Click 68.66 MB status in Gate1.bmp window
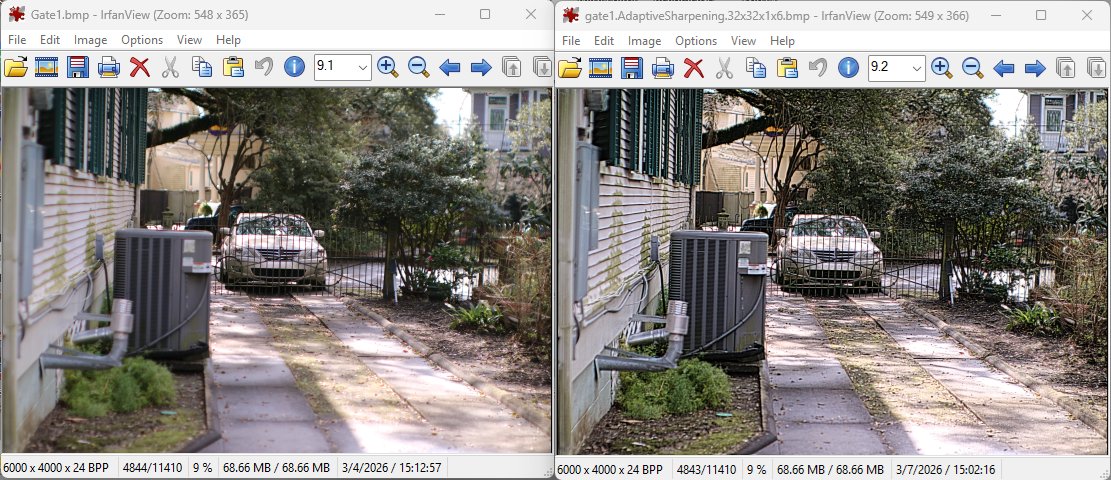 pyautogui.click(x=276, y=468)
